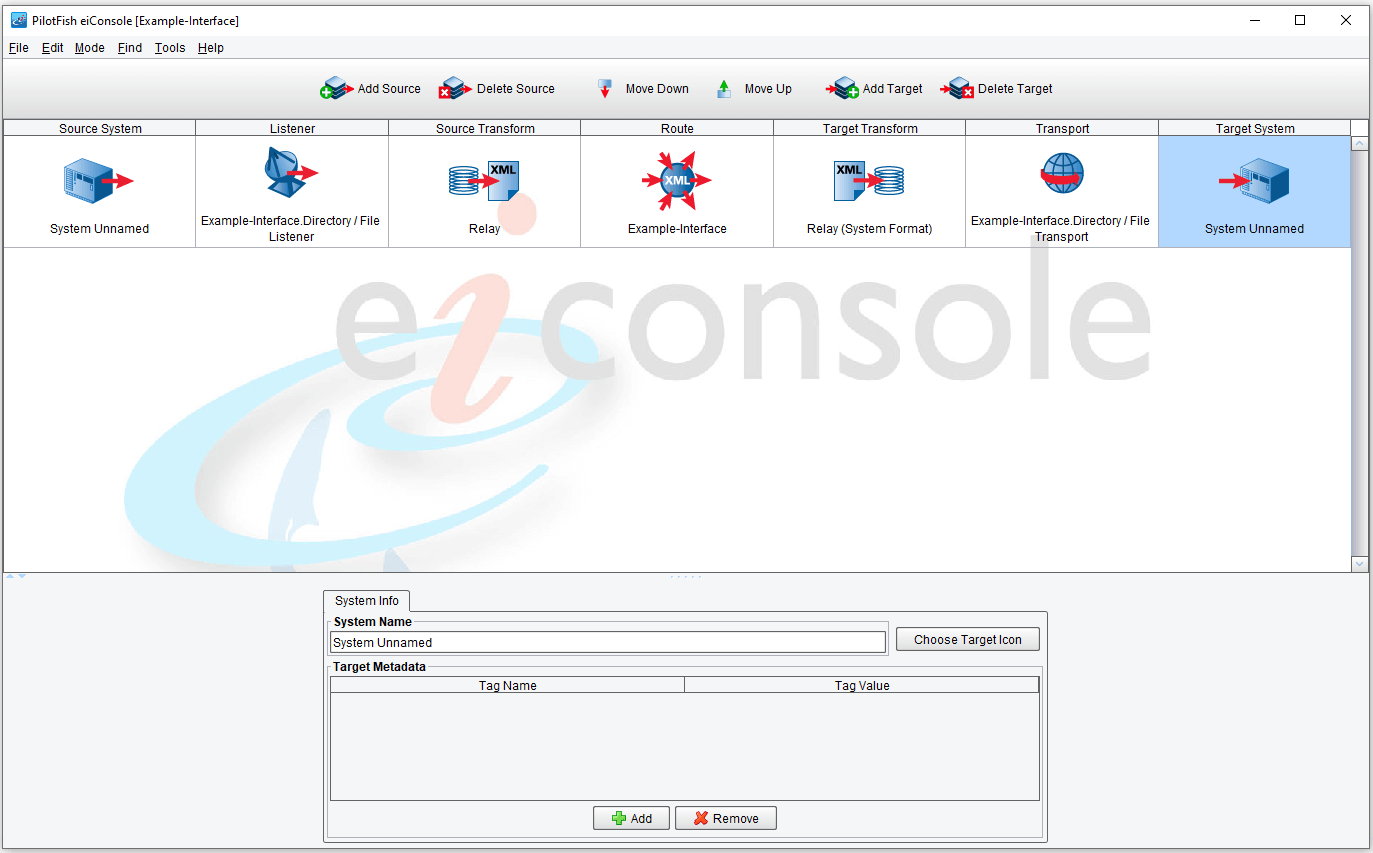This screenshot has height=853, width=1373.
Task: Click the PilotFish eiConsole title bar icon
Action: pos(19,20)
